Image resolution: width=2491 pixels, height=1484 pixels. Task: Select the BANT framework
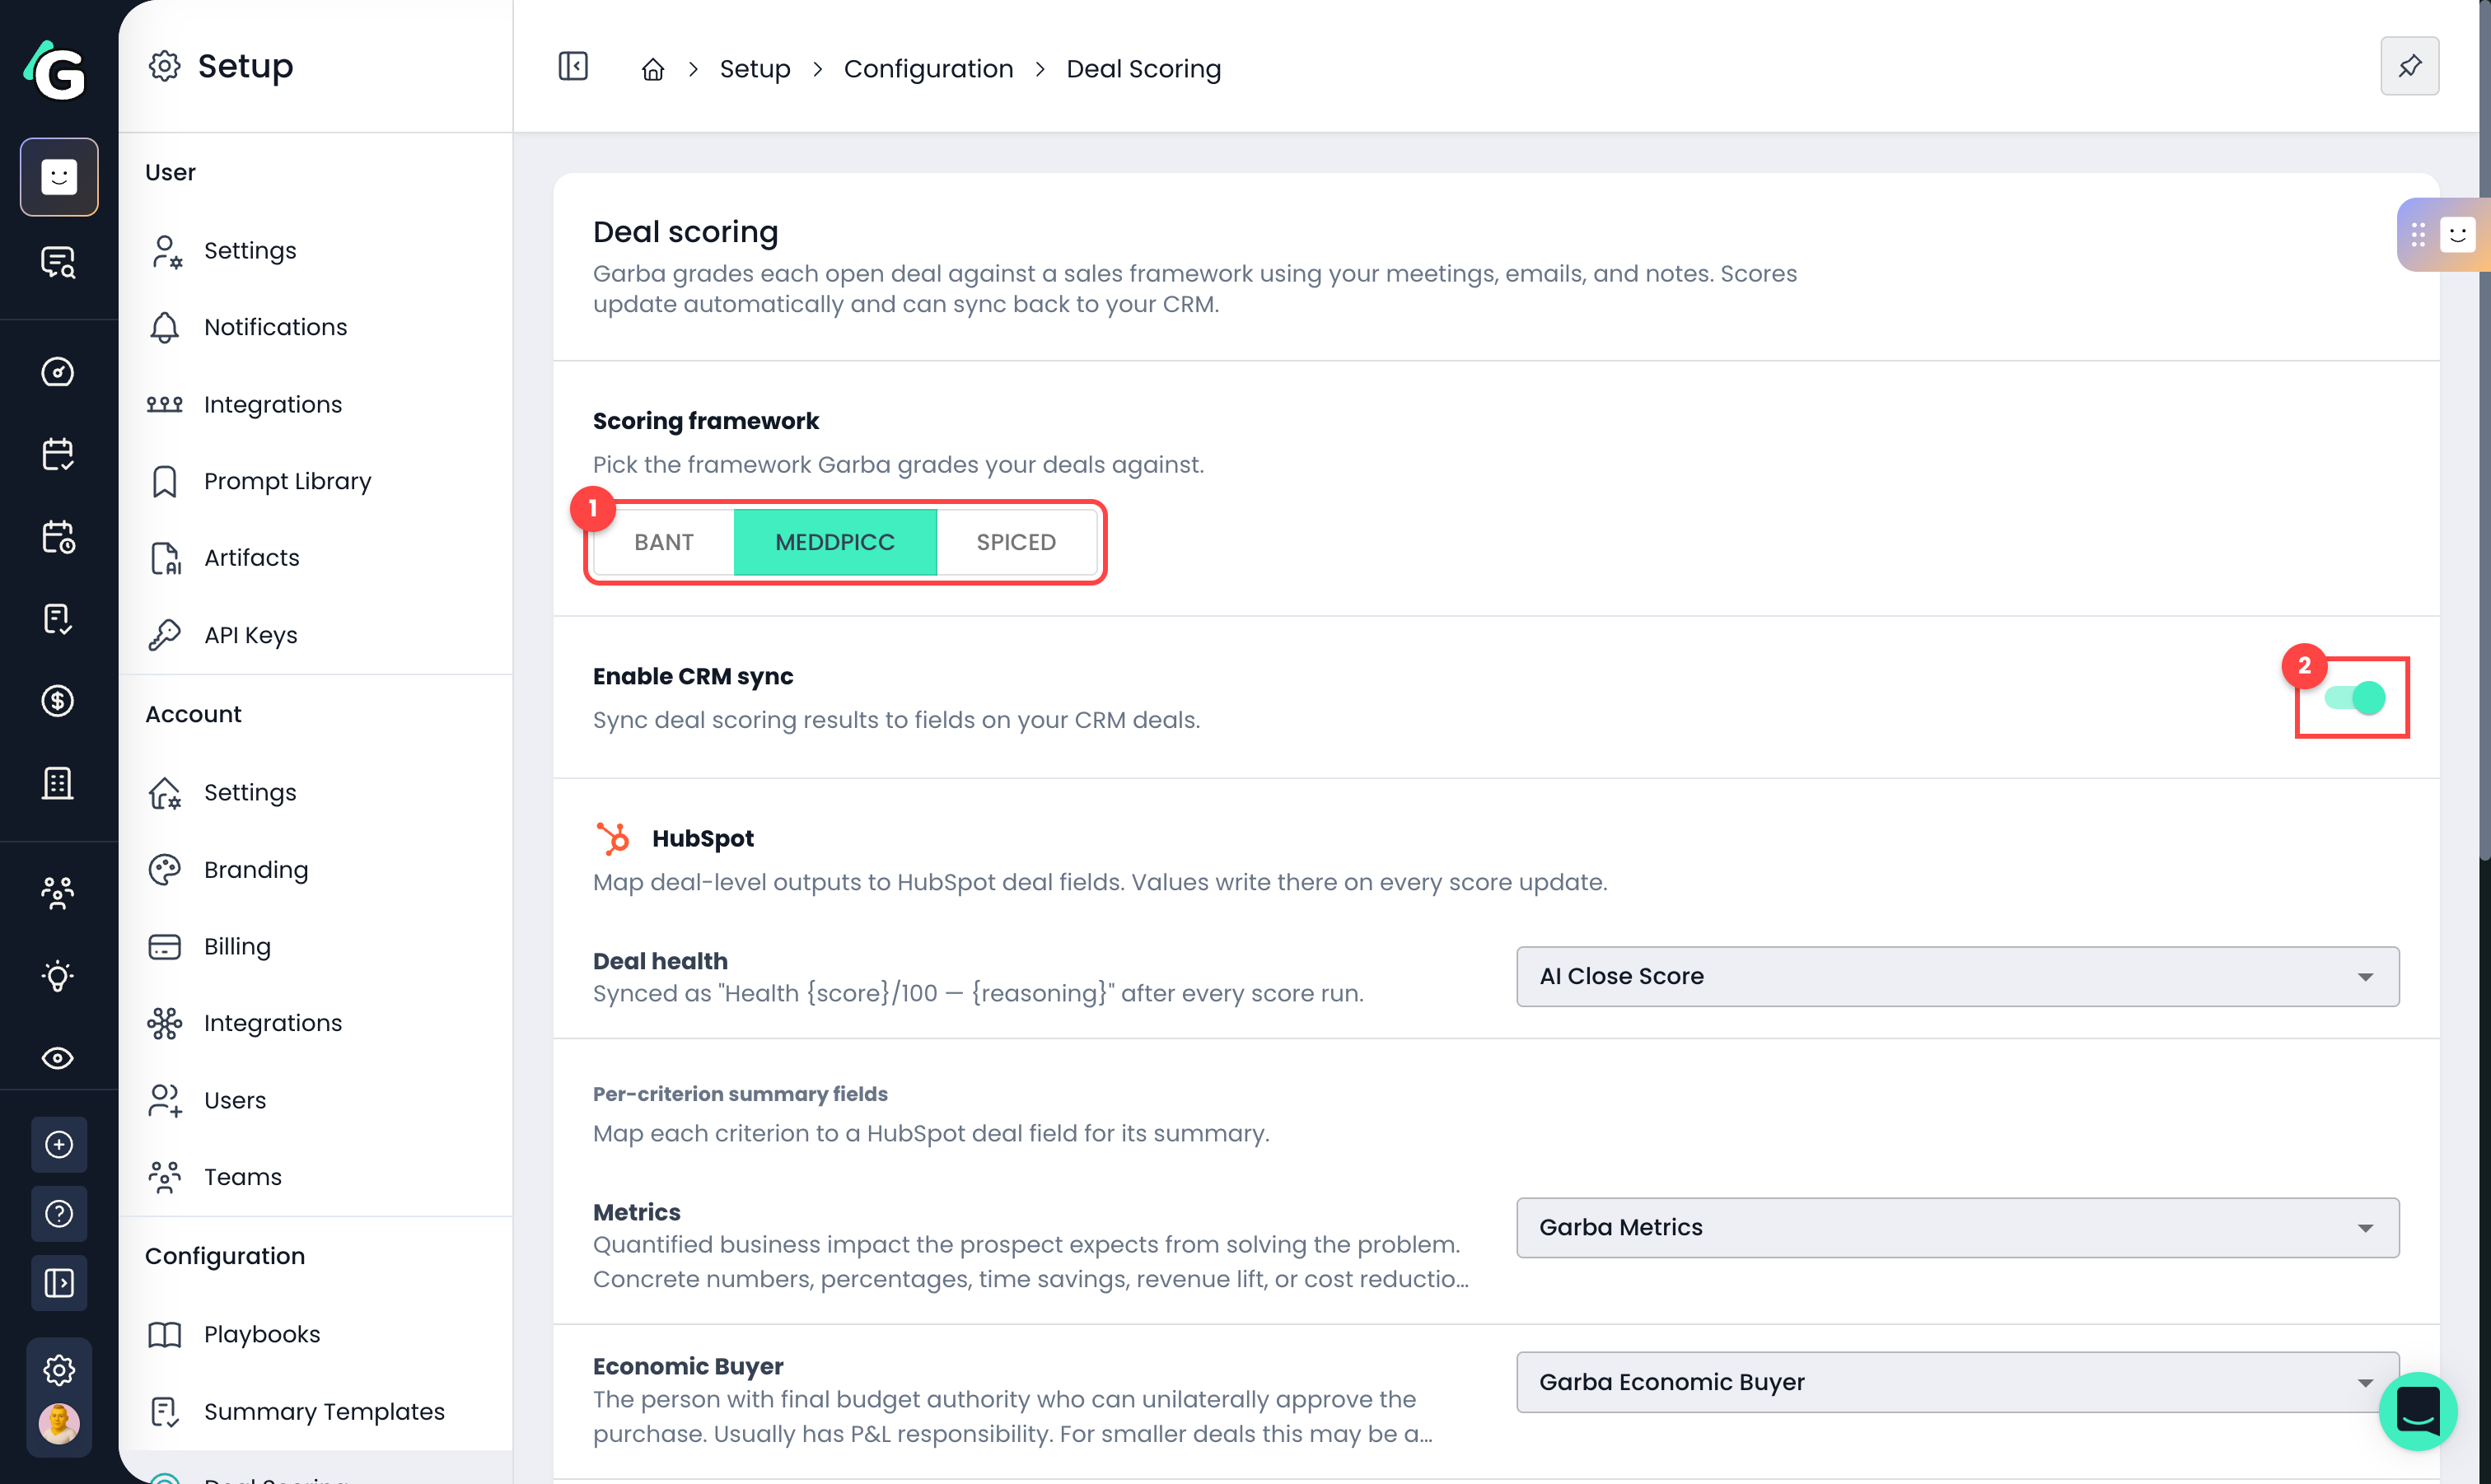(x=663, y=542)
